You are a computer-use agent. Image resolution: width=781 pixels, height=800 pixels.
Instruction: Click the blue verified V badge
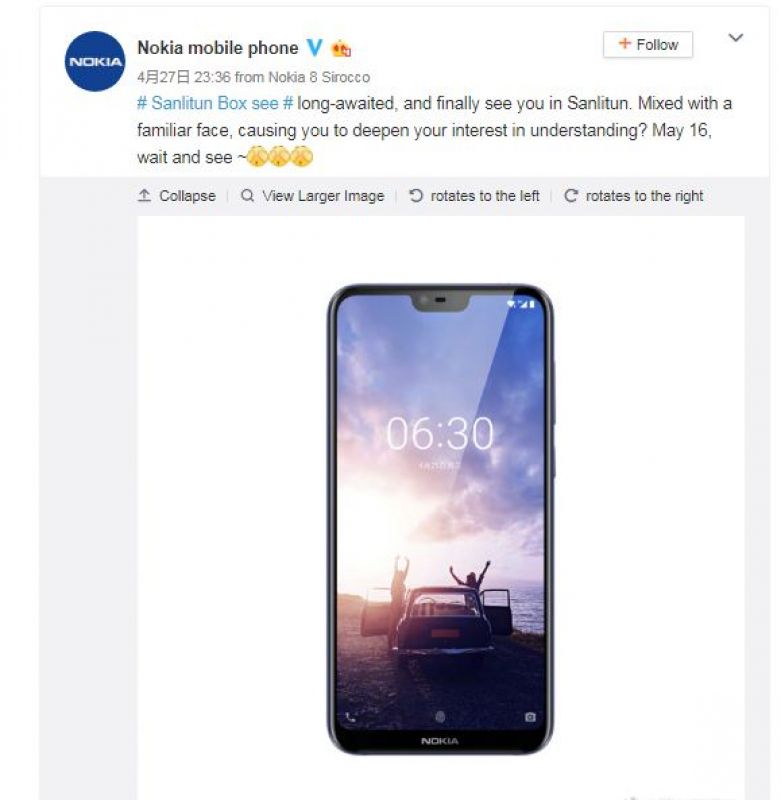tap(315, 47)
